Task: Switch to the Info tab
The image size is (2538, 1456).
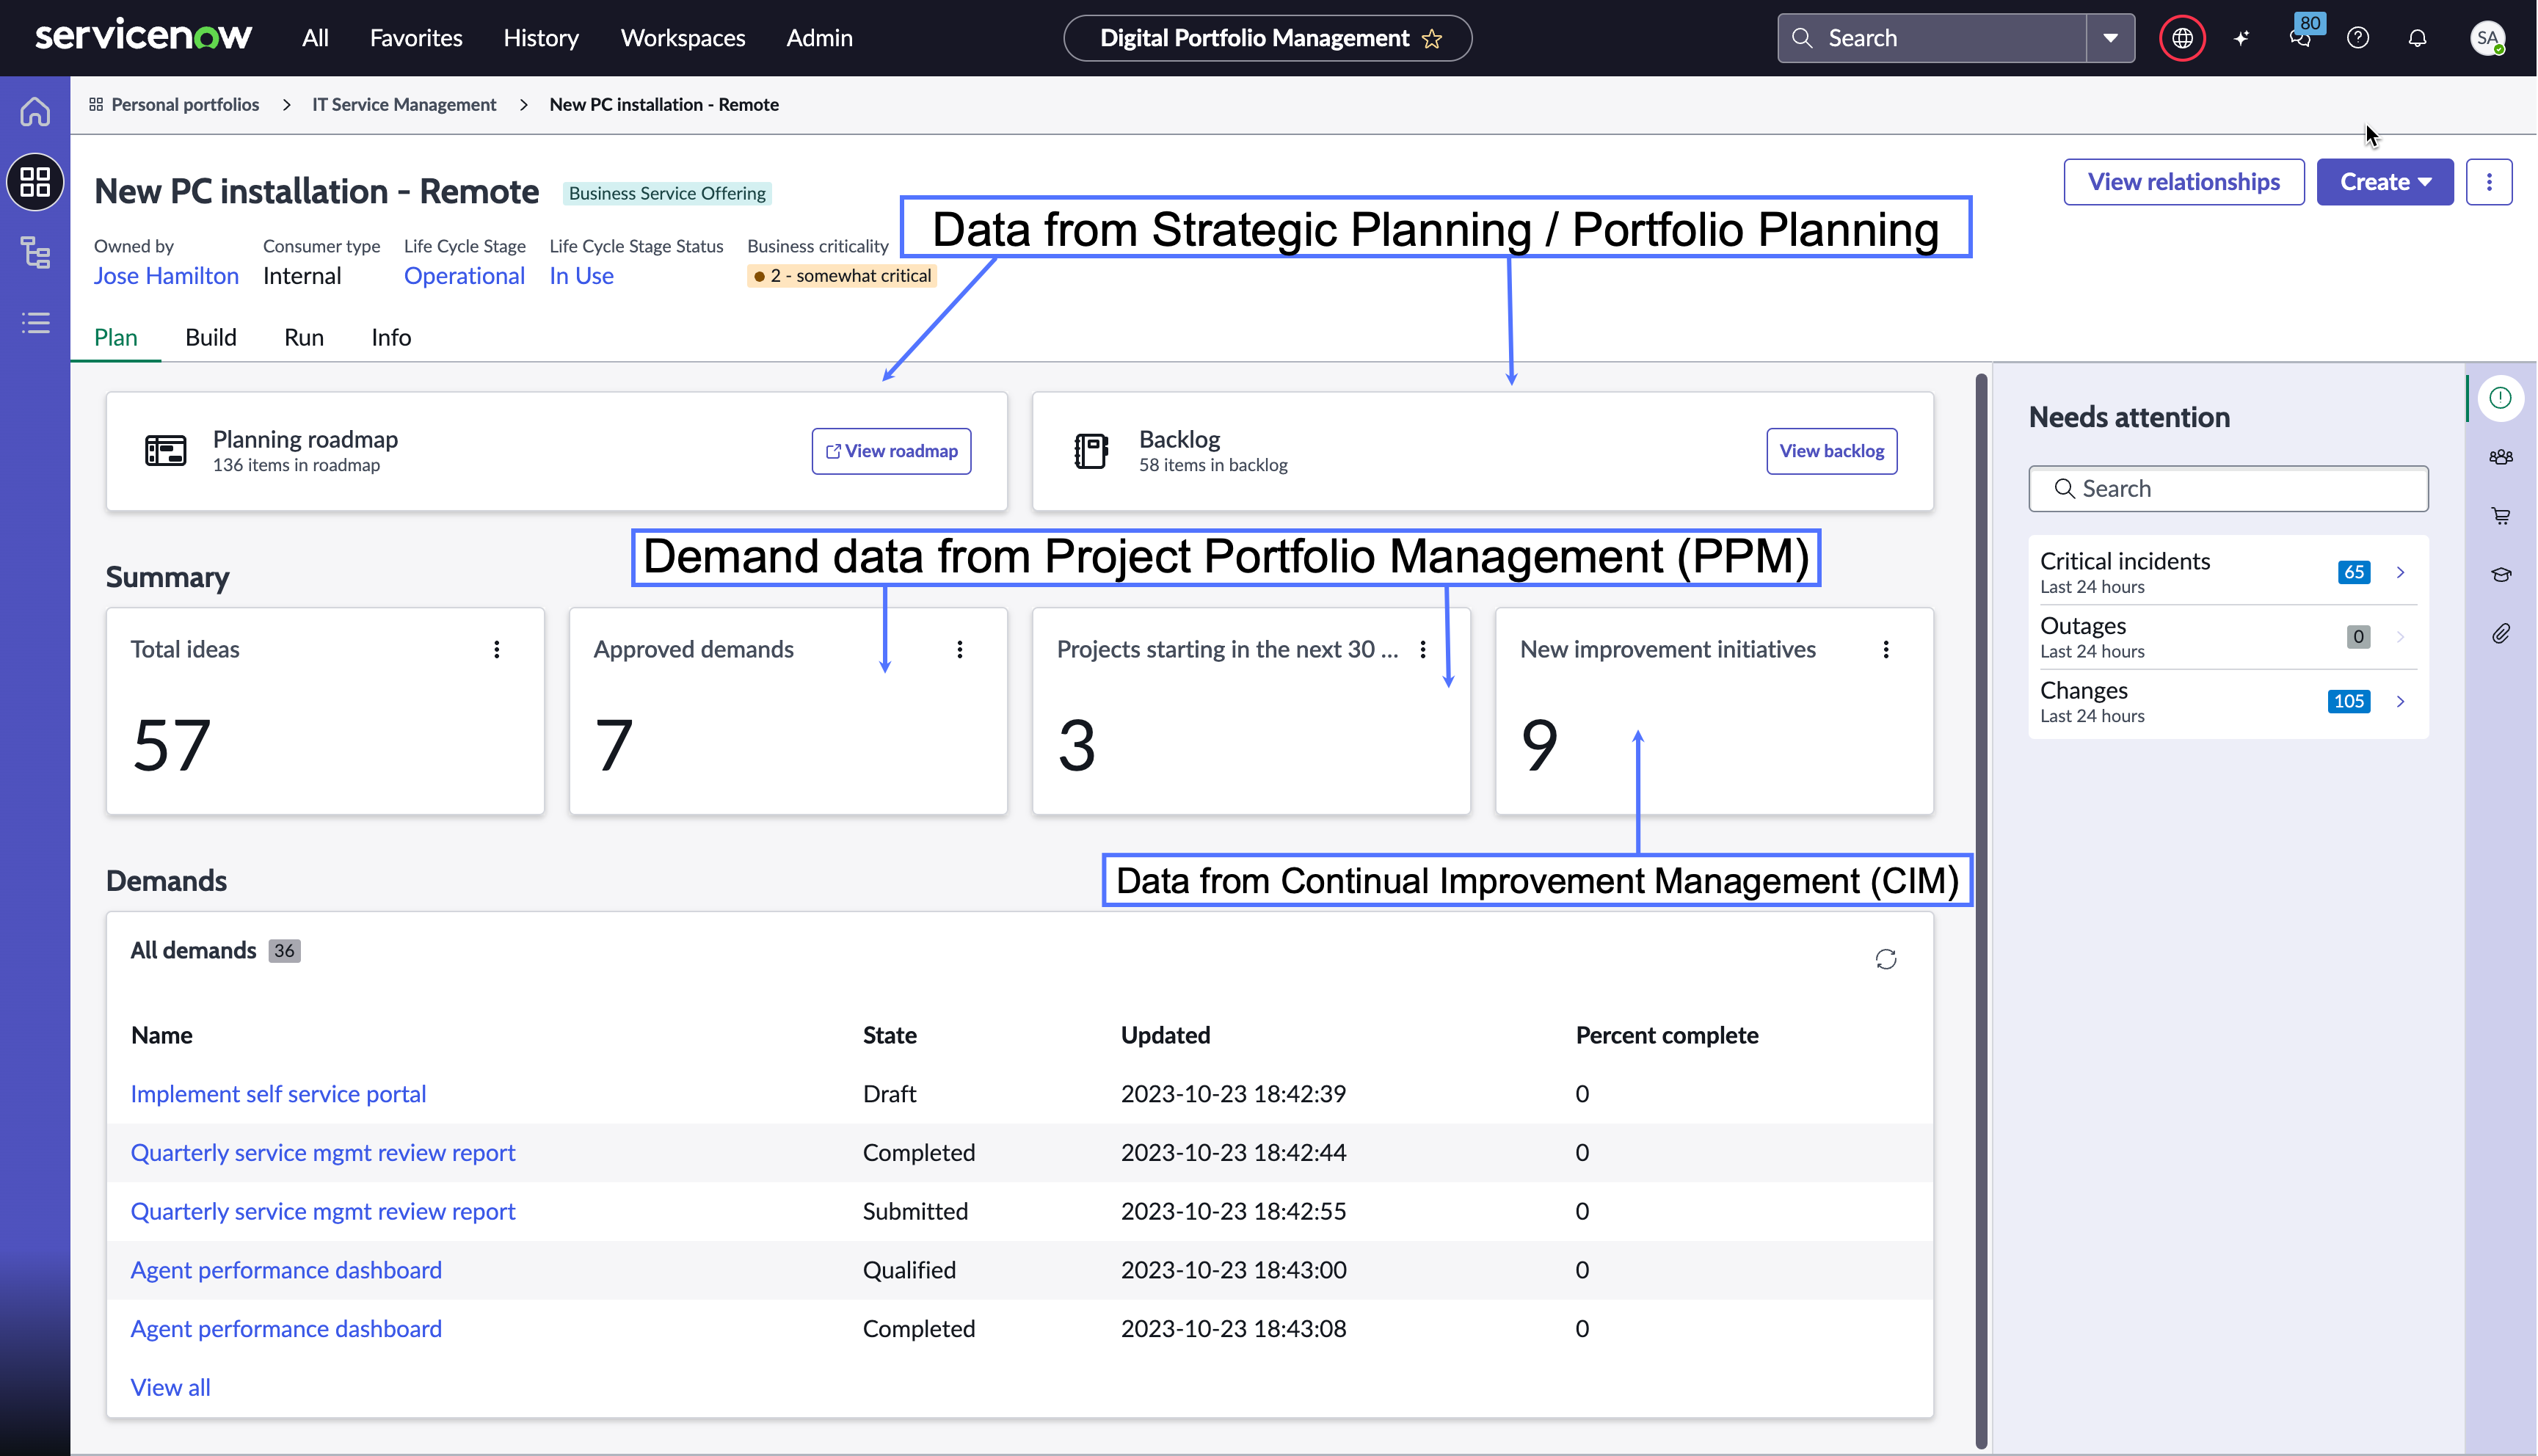Action: tap(391, 337)
